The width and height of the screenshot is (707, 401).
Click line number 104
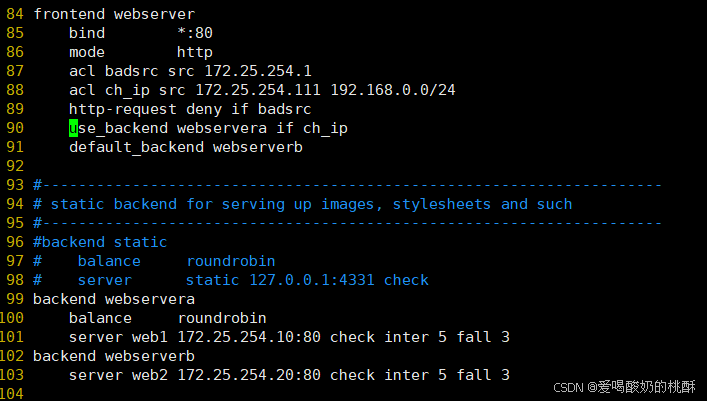12,394
